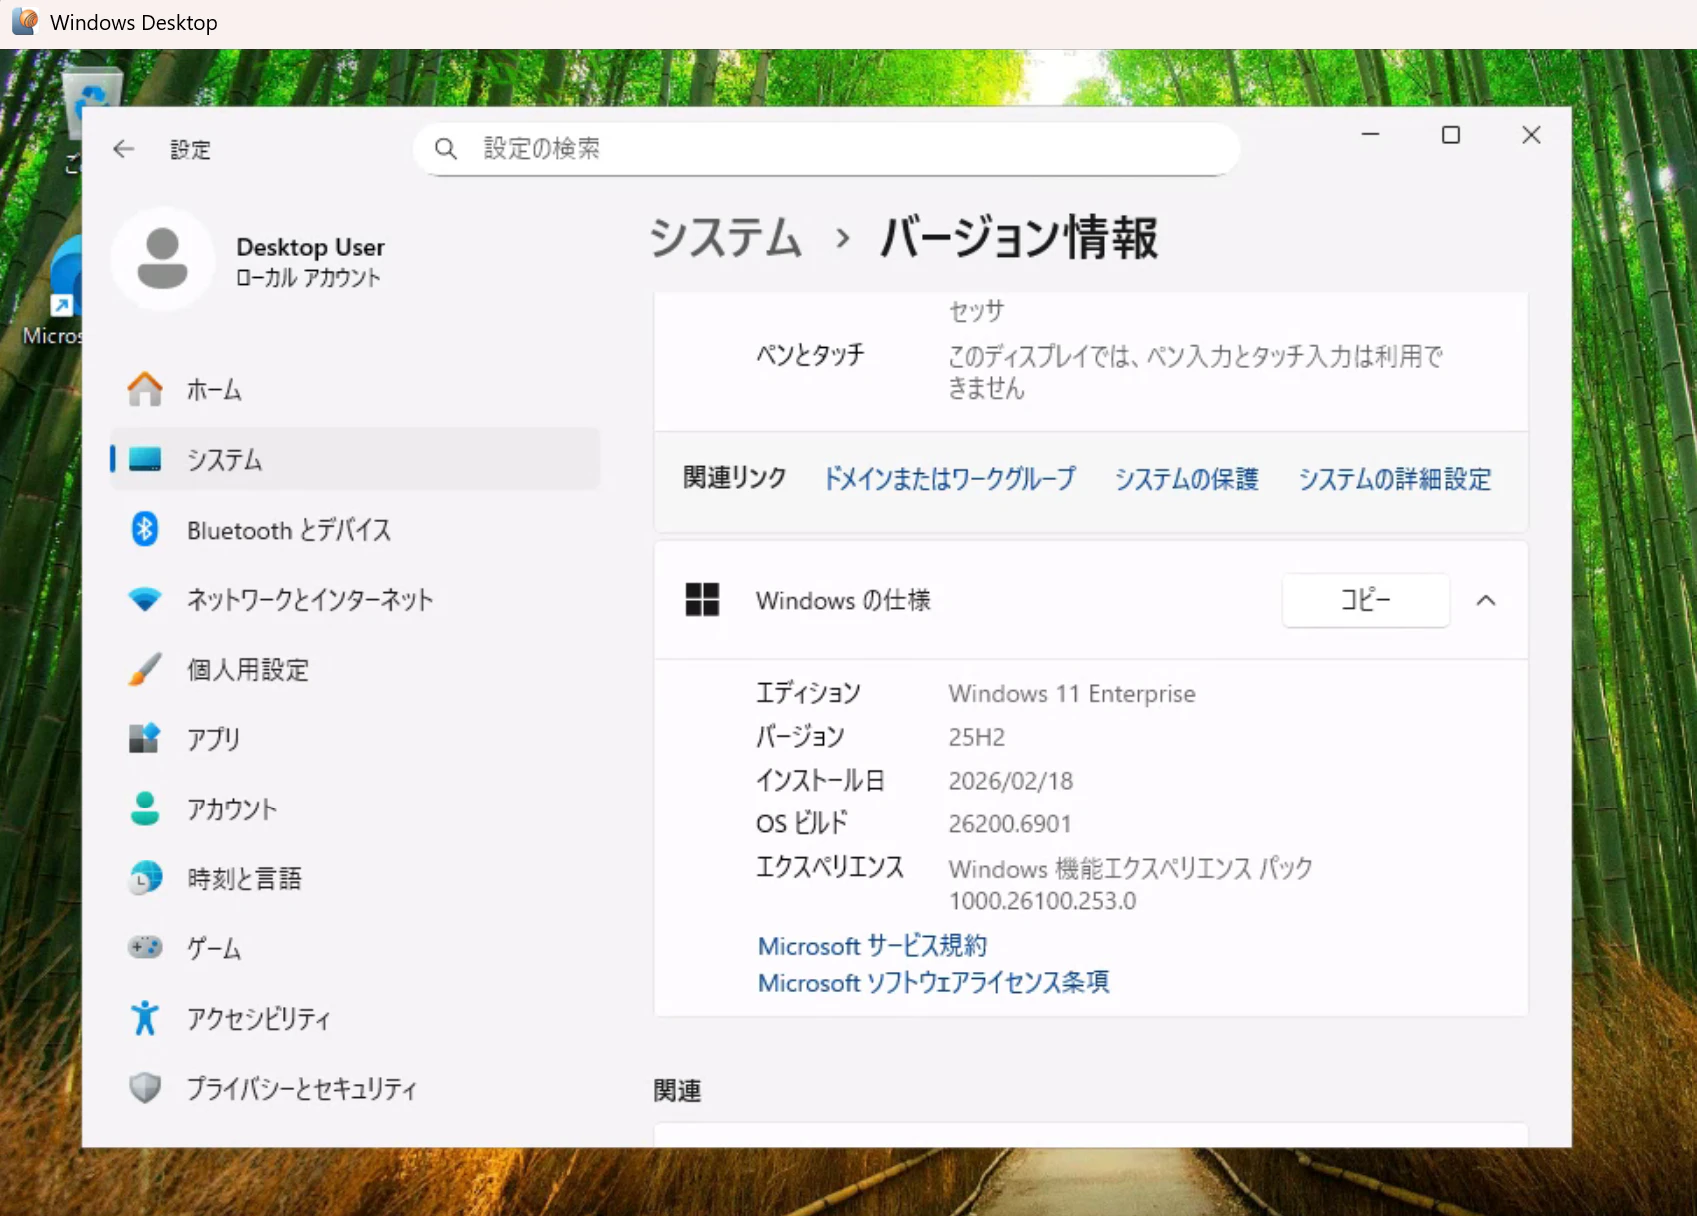Screen dimensions: 1697x1216
Task: Select Bluetooth とデバイス menu item
Action: tap(356, 529)
